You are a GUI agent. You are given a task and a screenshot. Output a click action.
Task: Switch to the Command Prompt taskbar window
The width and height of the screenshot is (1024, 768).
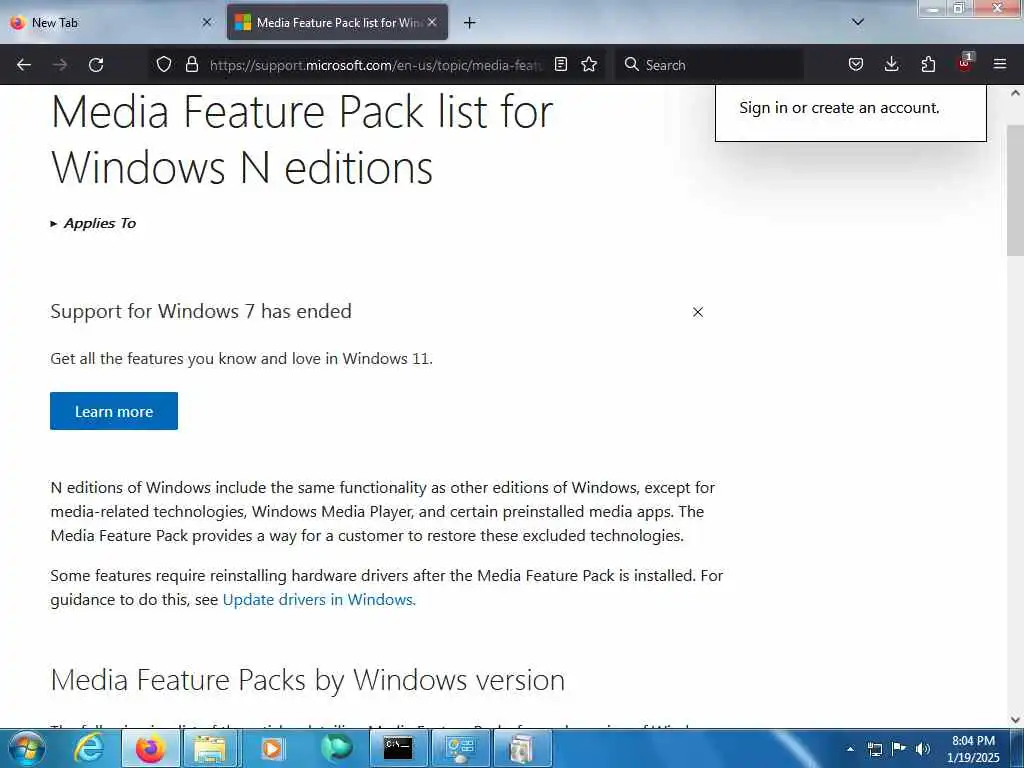click(x=398, y=748)
